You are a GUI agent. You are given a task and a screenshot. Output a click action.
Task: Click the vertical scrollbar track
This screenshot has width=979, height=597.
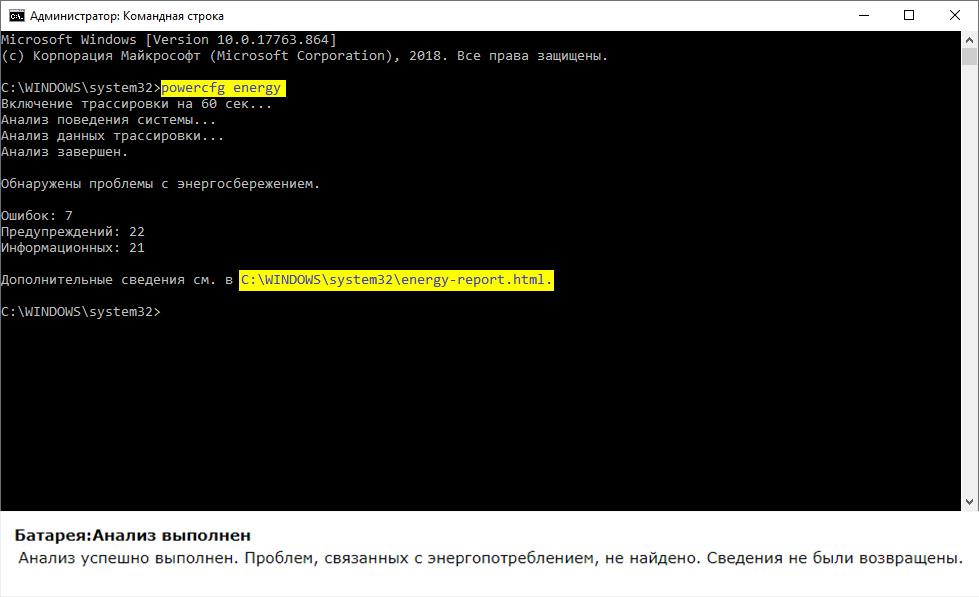click(970, 300)
